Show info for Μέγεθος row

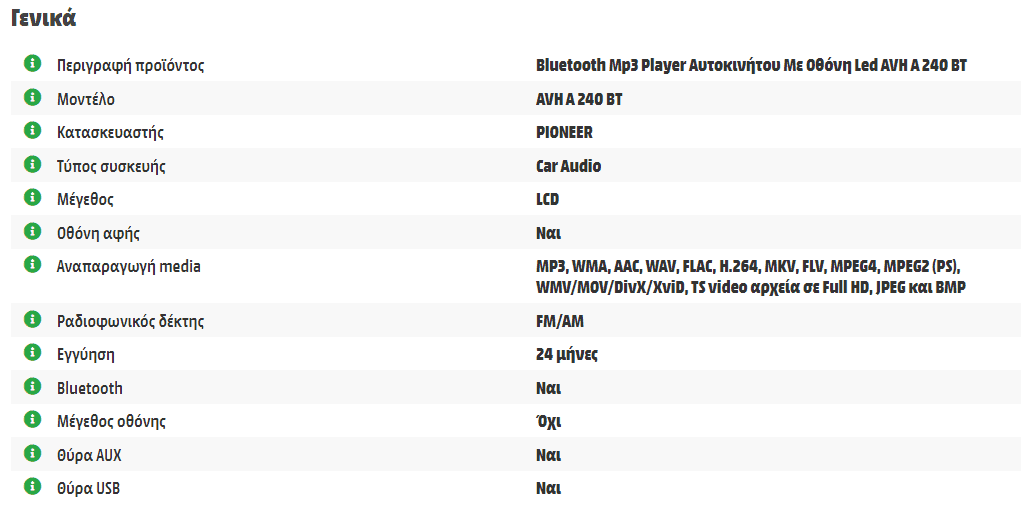click(32, 198)
